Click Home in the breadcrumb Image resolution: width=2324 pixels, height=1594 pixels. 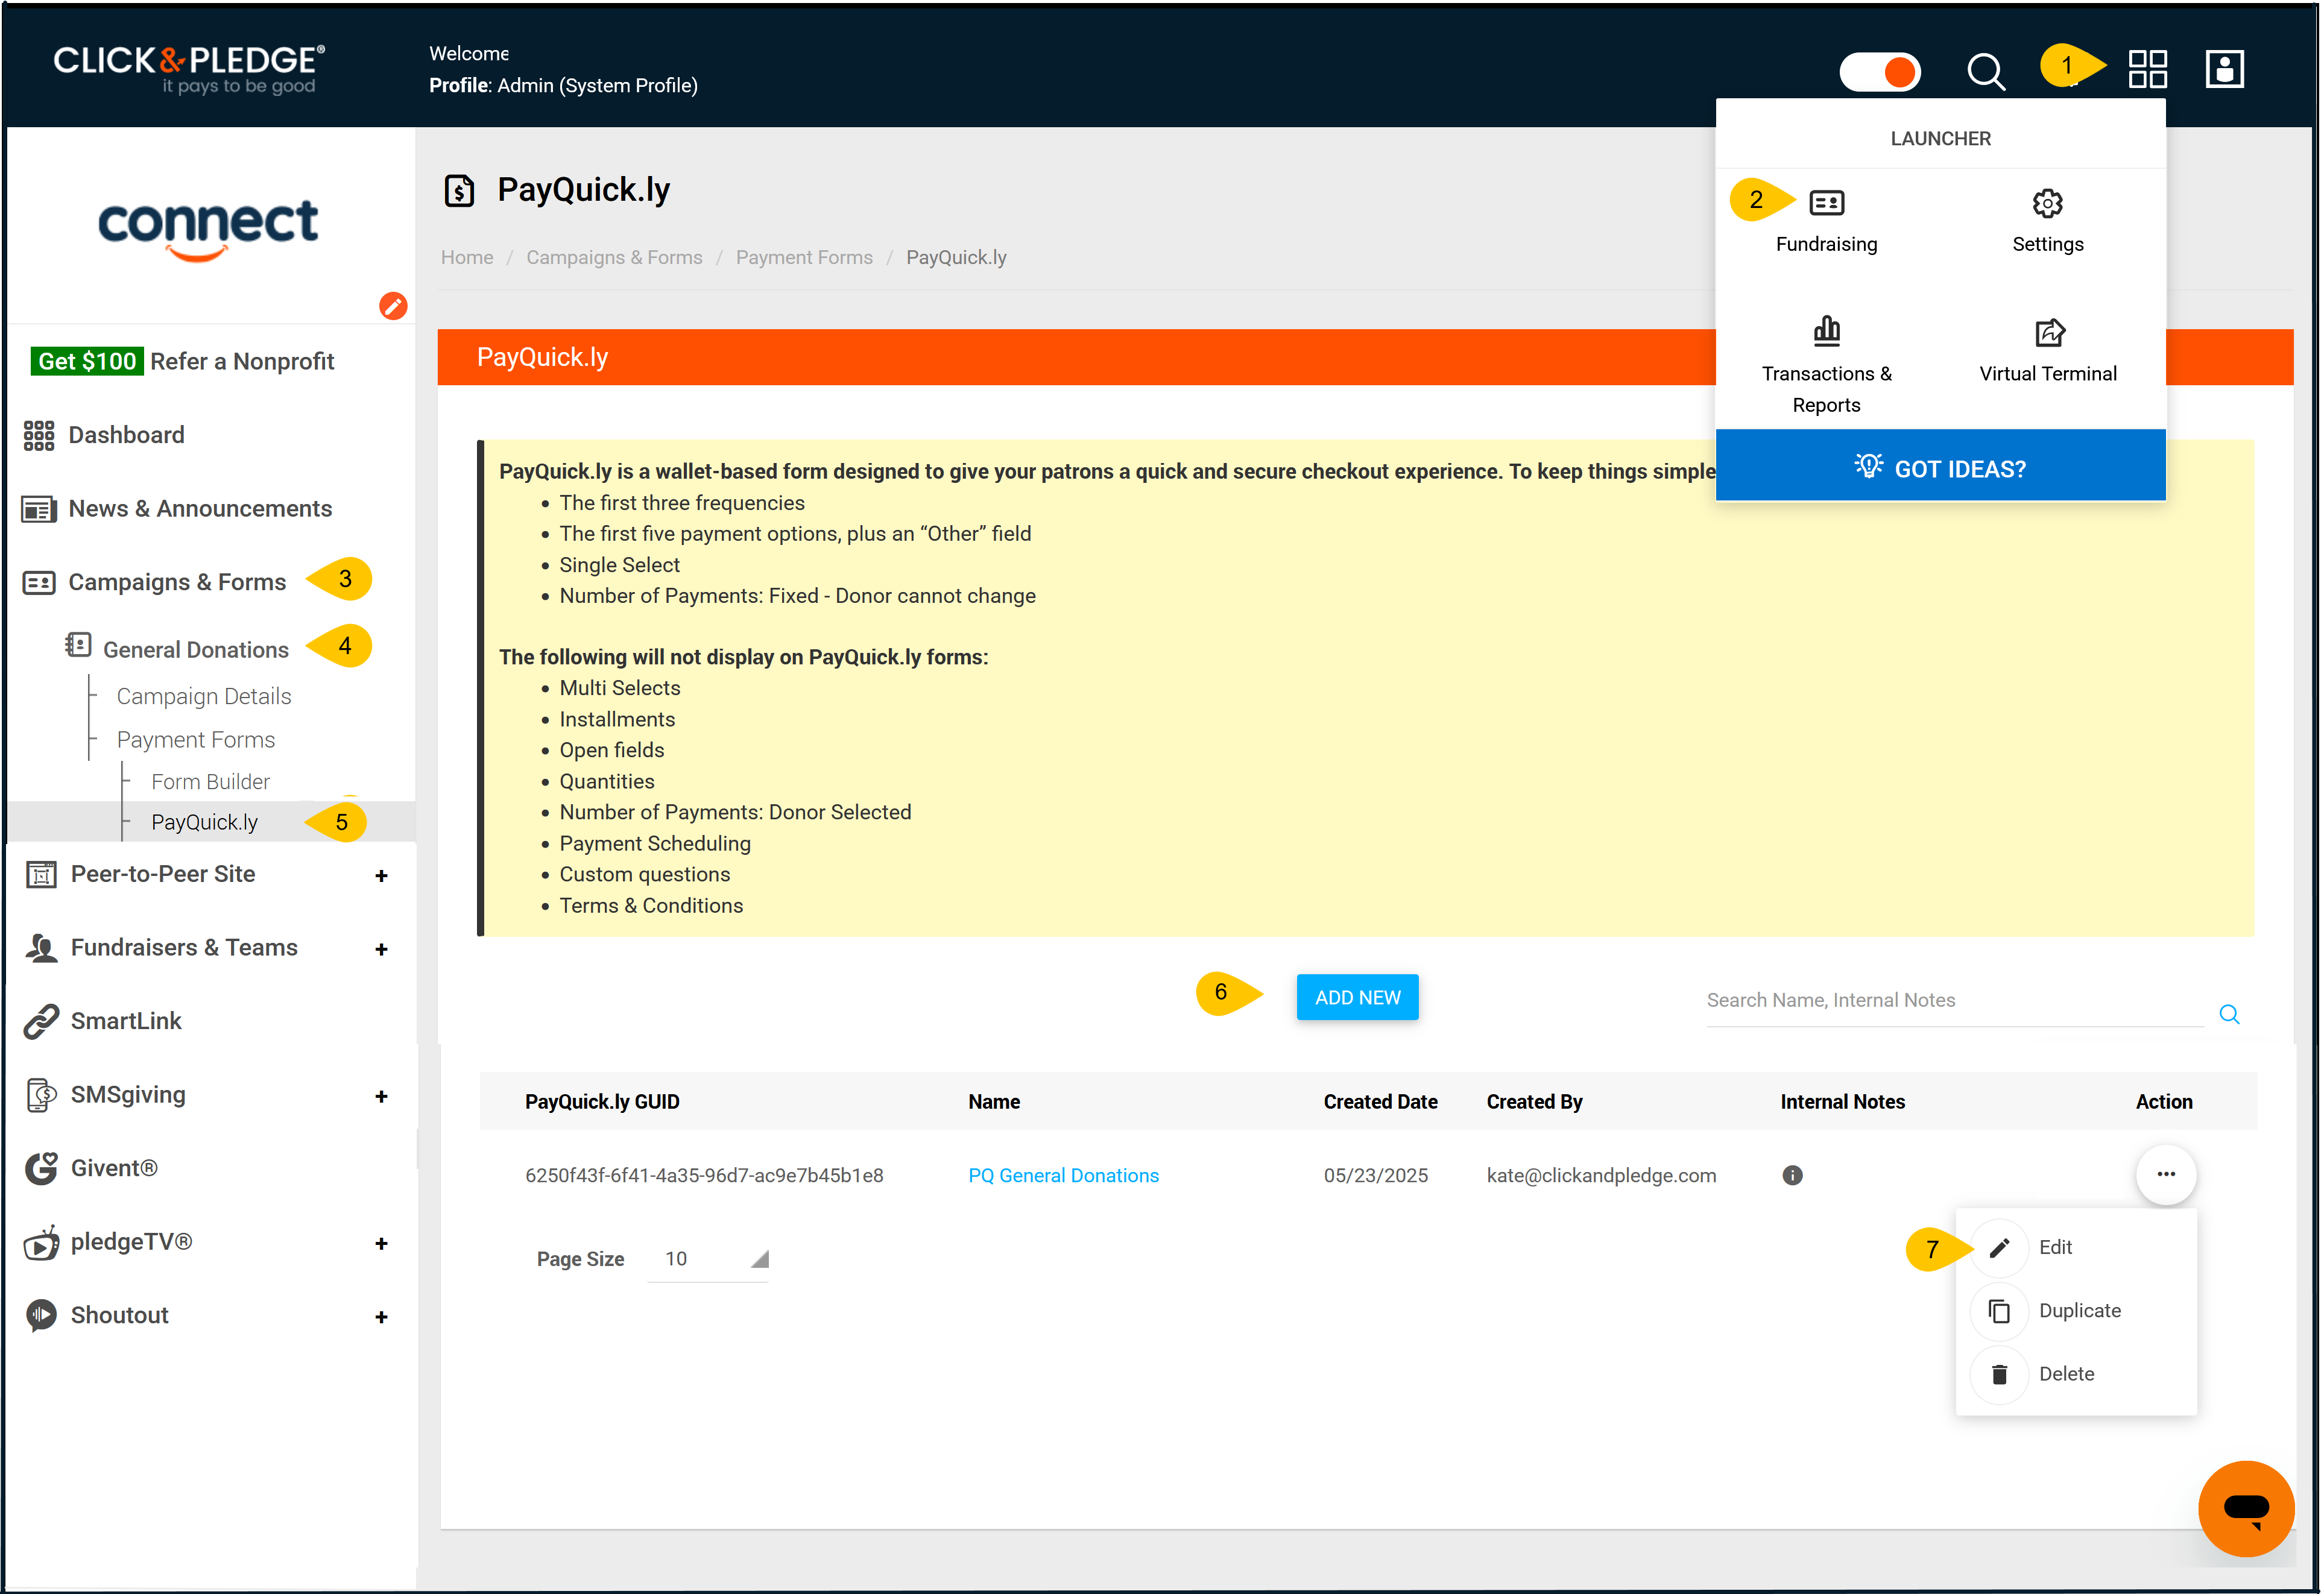pos(467,257)
